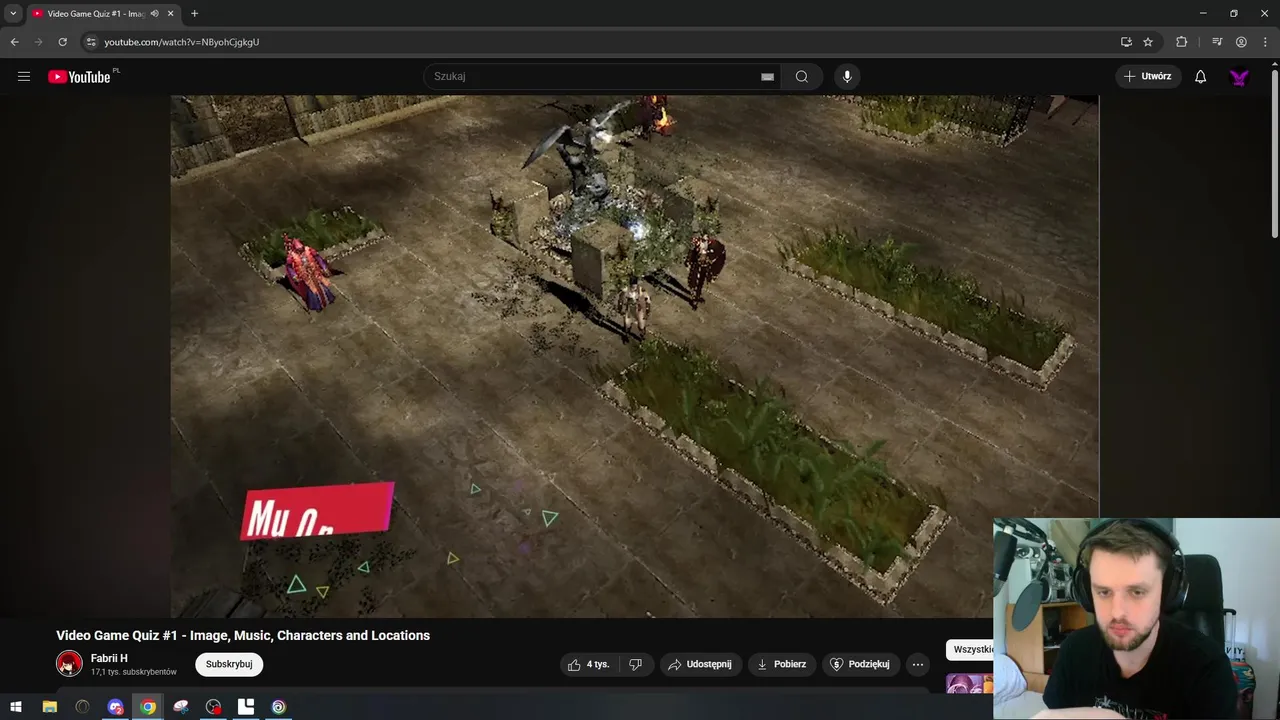This screenshot has height=720, width=1280.
Task: Install the app via address bar icon
Action: [x=1126, y=42]
